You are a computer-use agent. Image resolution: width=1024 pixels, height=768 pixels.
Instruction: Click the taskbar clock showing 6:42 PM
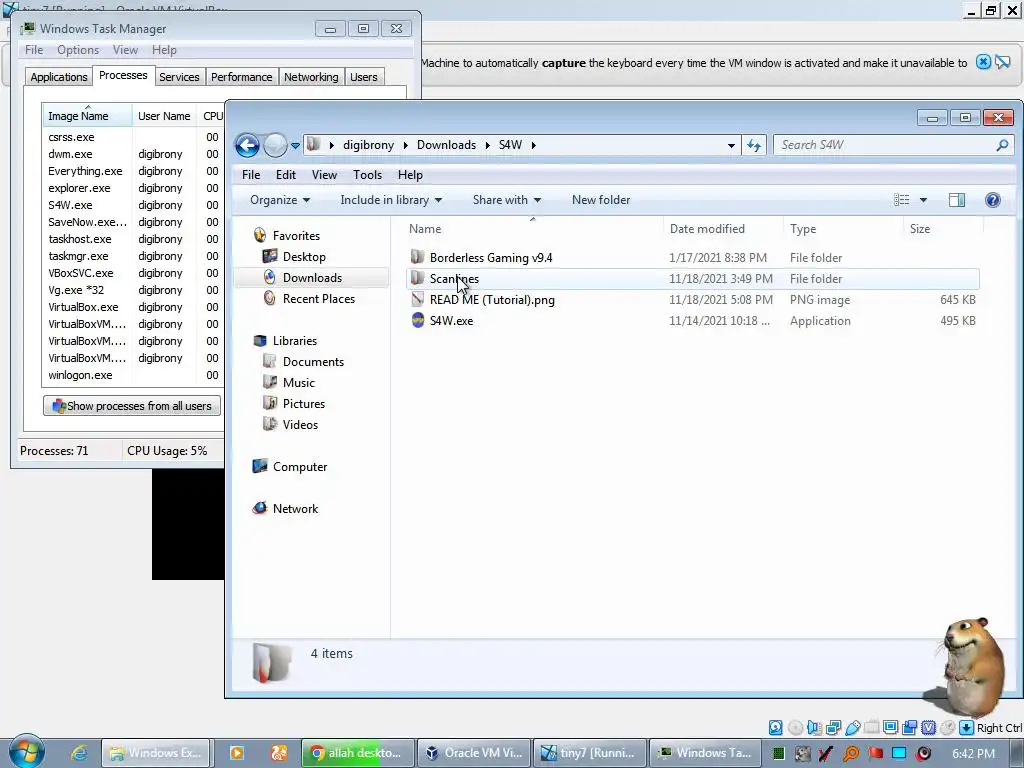(973, 753)
